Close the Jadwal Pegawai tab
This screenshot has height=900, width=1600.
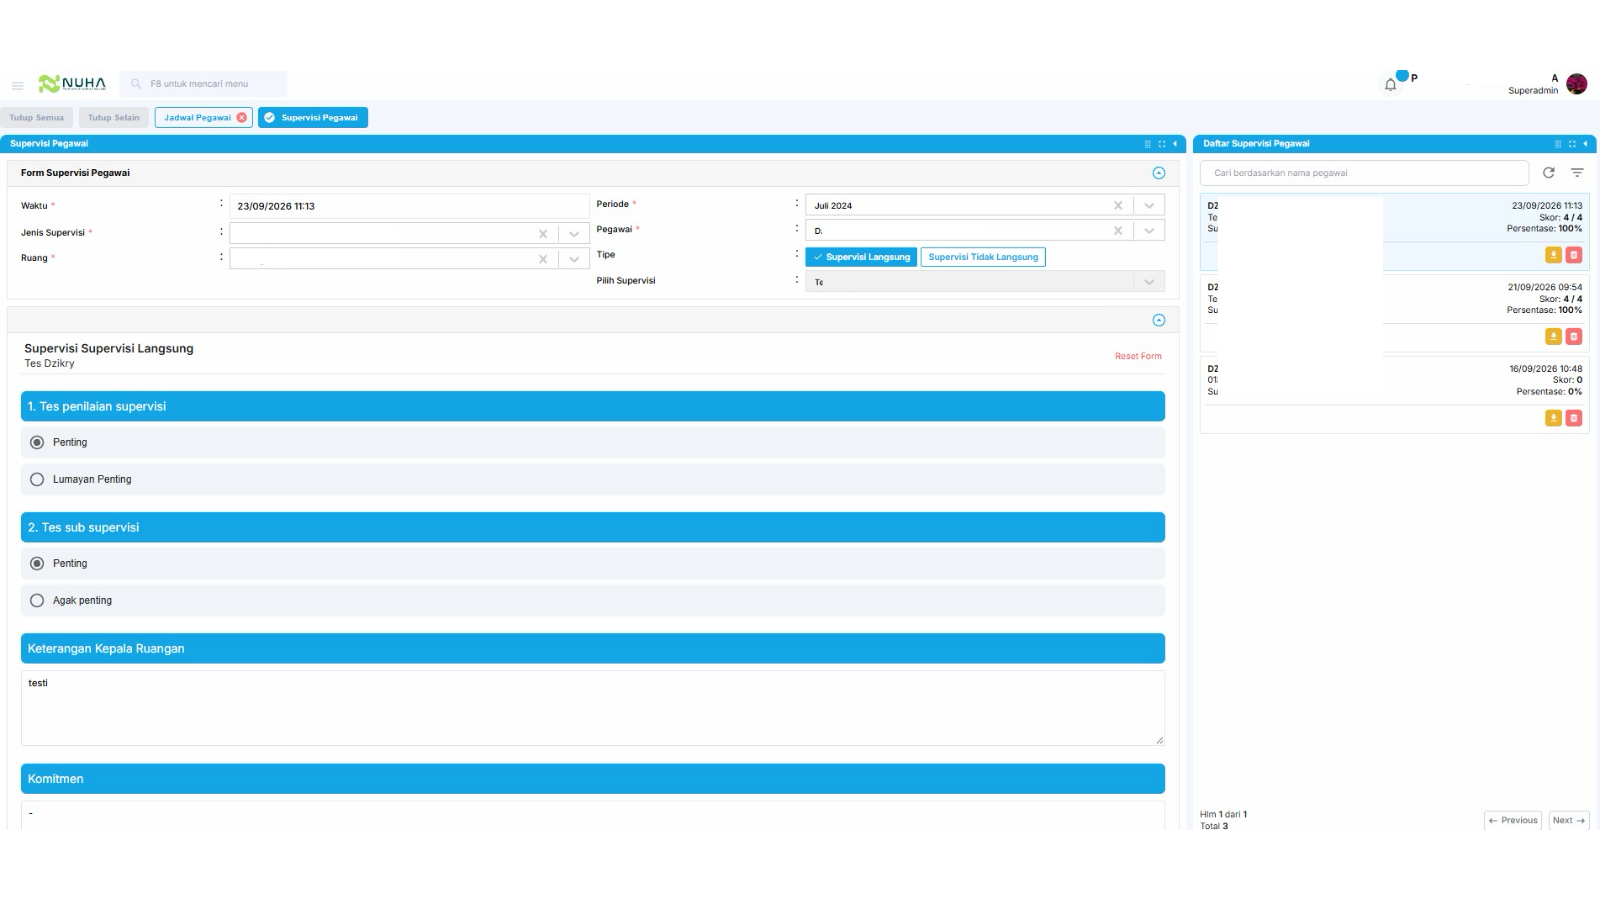point(242,118)
